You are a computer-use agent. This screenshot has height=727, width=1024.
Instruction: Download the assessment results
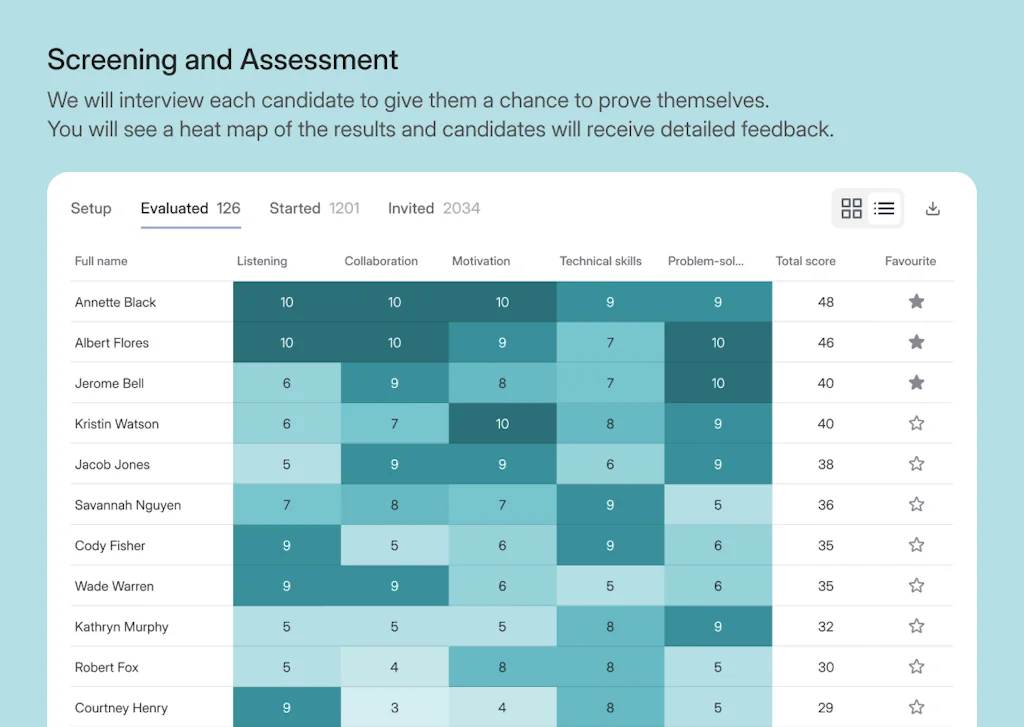pyautogui.click(x=933, y=208)
